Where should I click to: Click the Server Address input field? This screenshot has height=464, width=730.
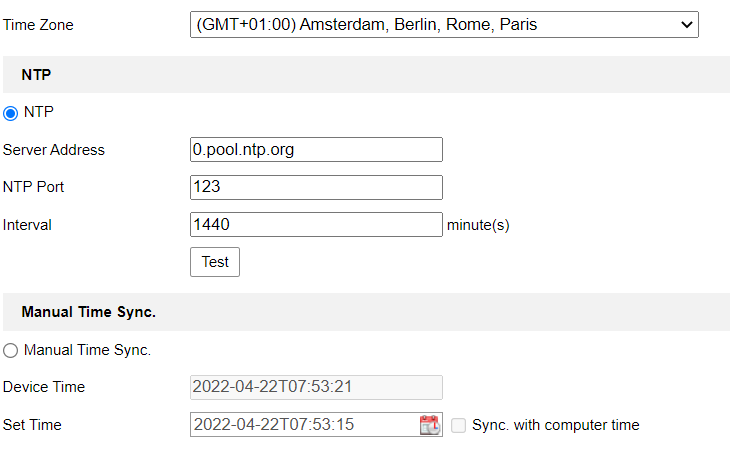tap(316, 150)
